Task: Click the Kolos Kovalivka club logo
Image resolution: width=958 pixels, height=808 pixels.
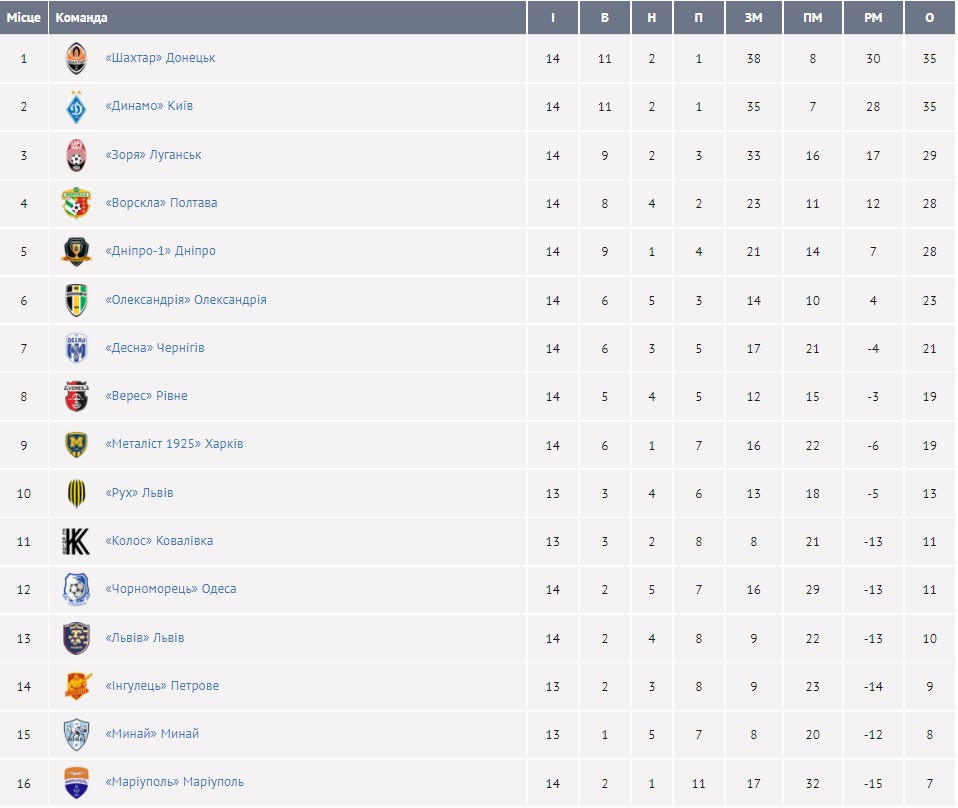Action: pos(76,541)
